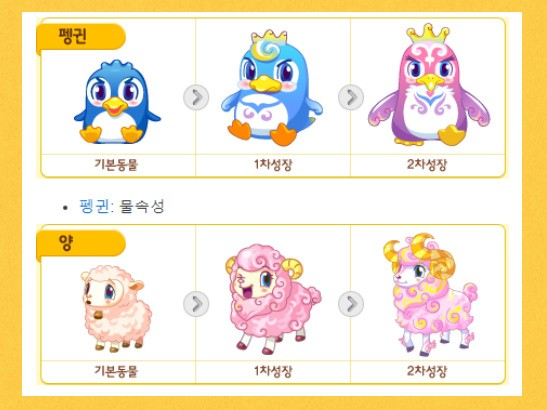Click the 기본동물 label under the penguin

(x=116, y=165)
